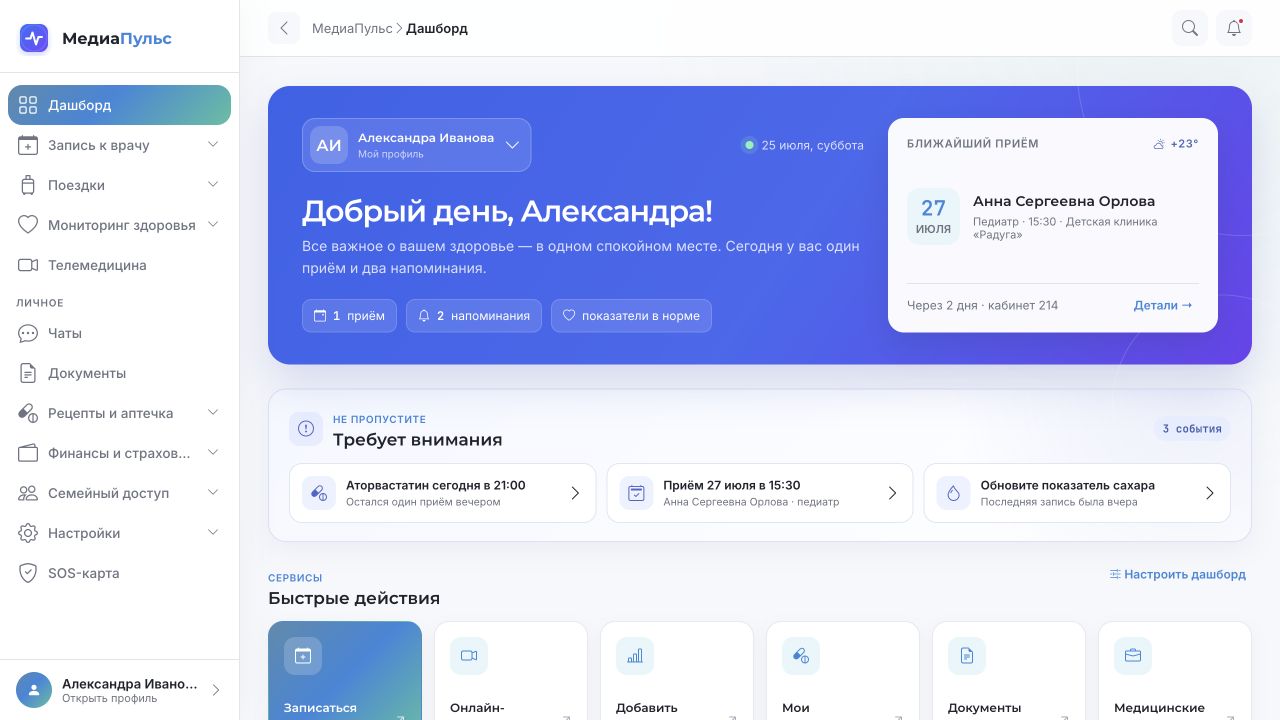Click the Телемедицина camera icon in the sidebar
The height and width of the screenshot is (720, 1280).
(x=28, y=265)
